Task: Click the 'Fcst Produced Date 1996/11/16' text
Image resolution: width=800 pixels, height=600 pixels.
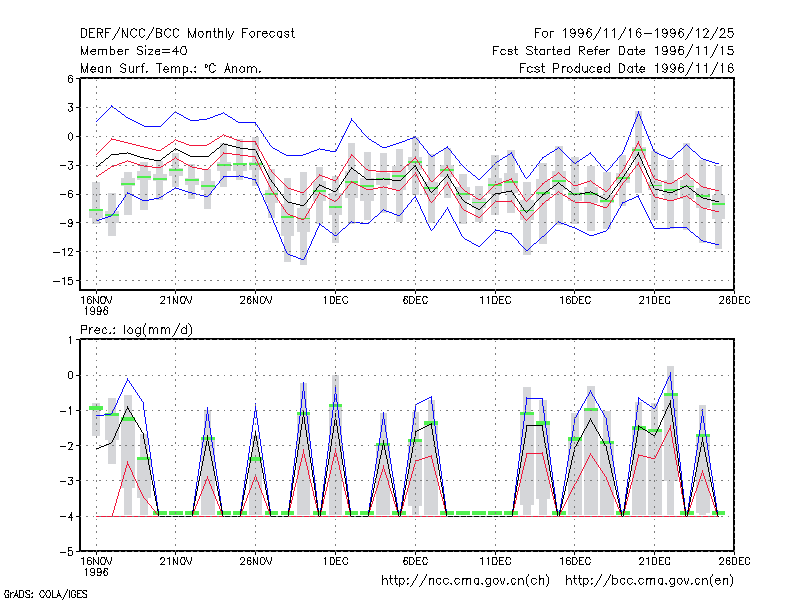Action: tap(627, 68)
